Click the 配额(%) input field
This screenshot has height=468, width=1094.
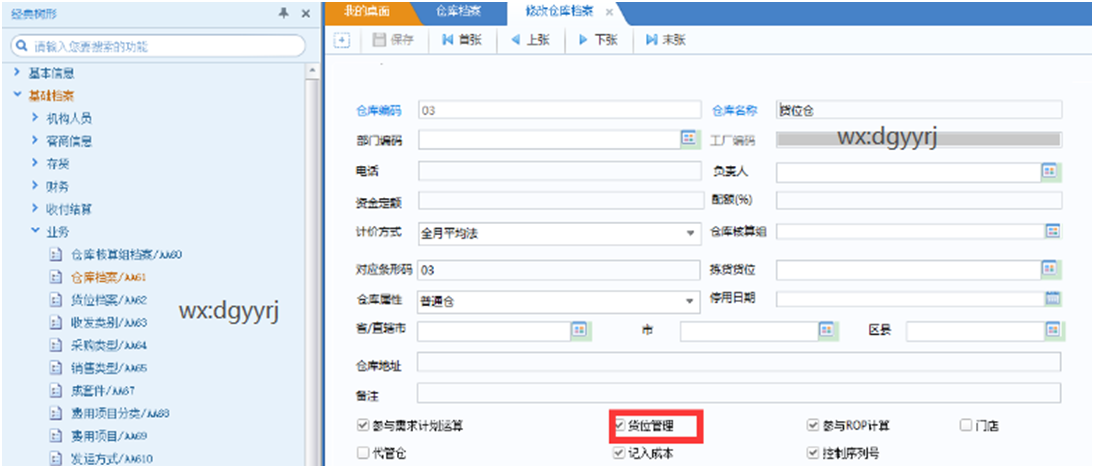(918, 201)
